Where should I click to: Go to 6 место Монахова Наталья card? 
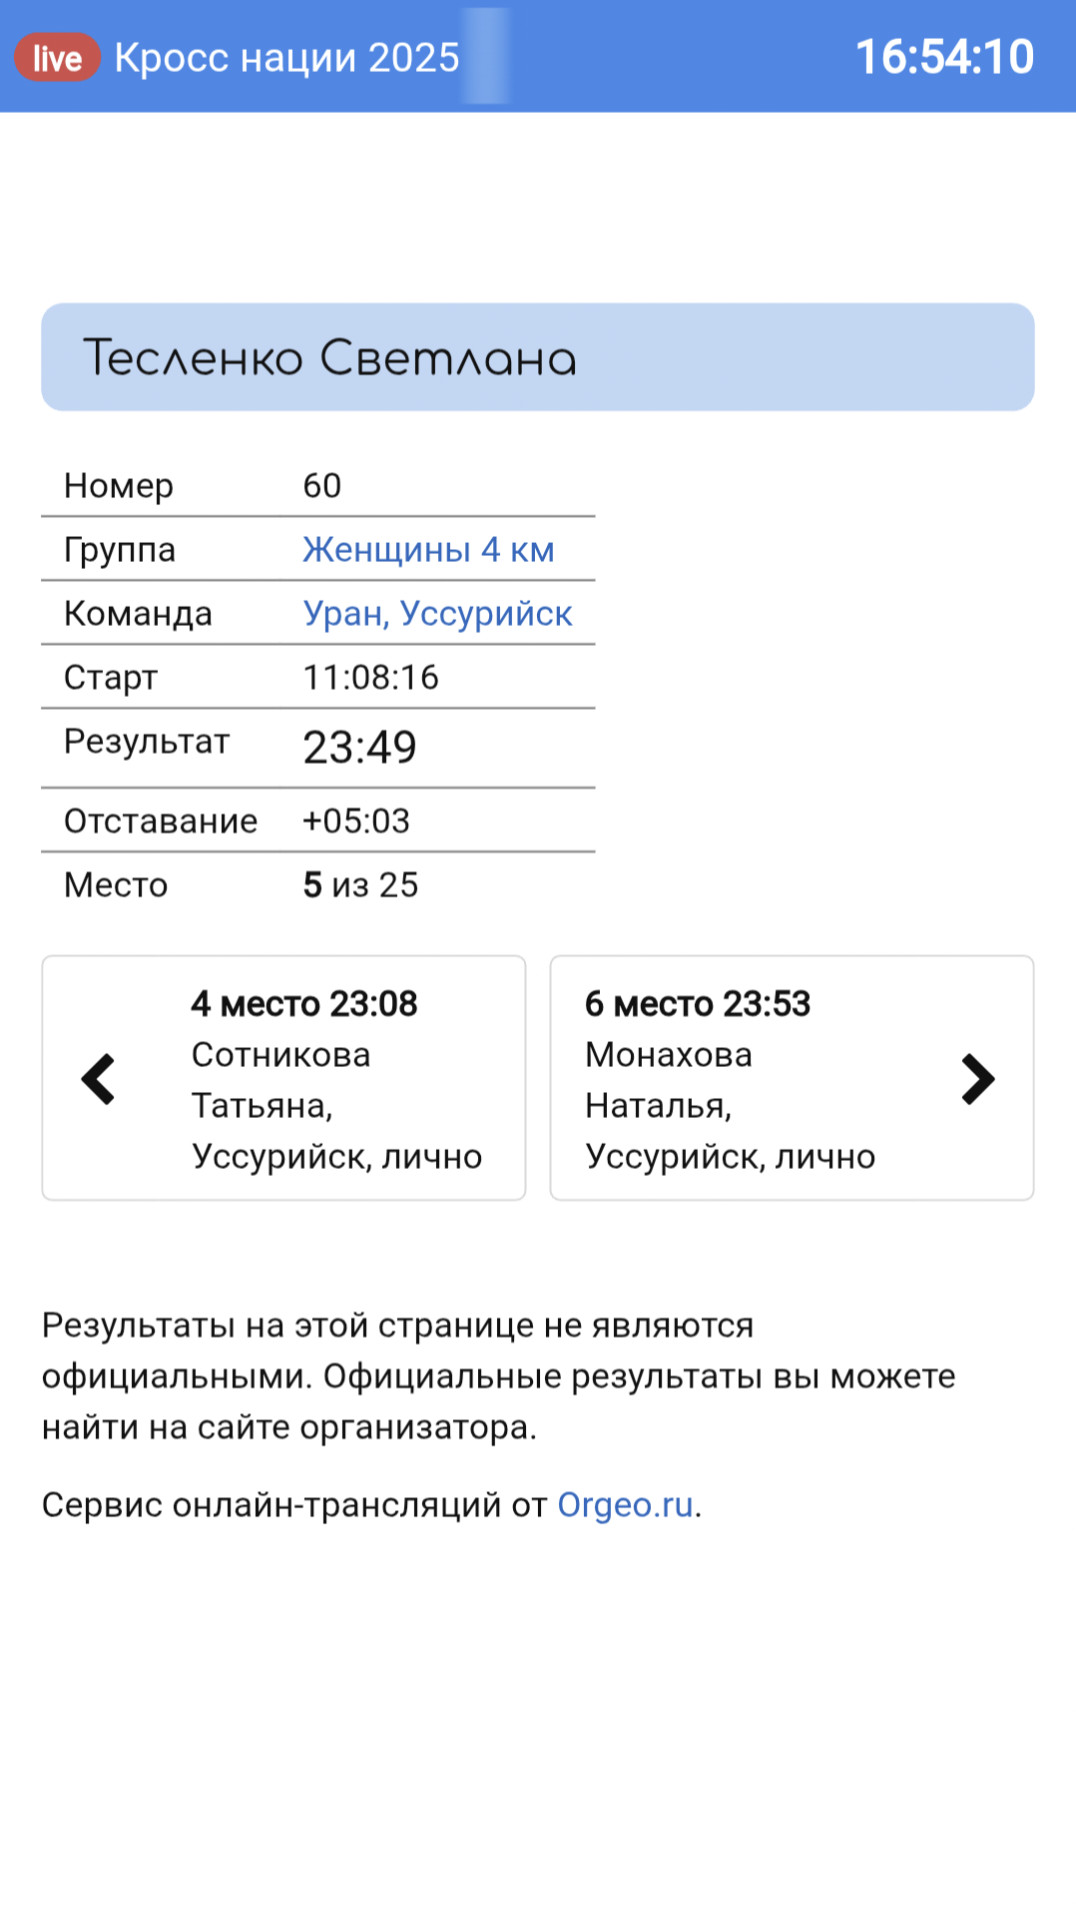(x=792, y=1078)
